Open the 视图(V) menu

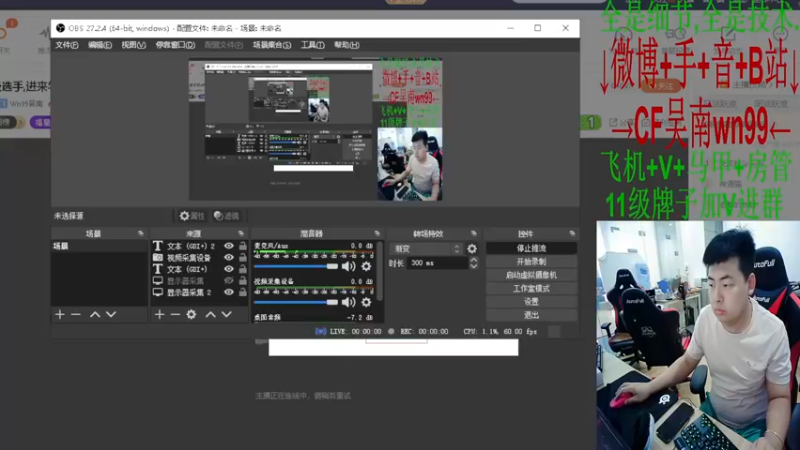point(133,45)
